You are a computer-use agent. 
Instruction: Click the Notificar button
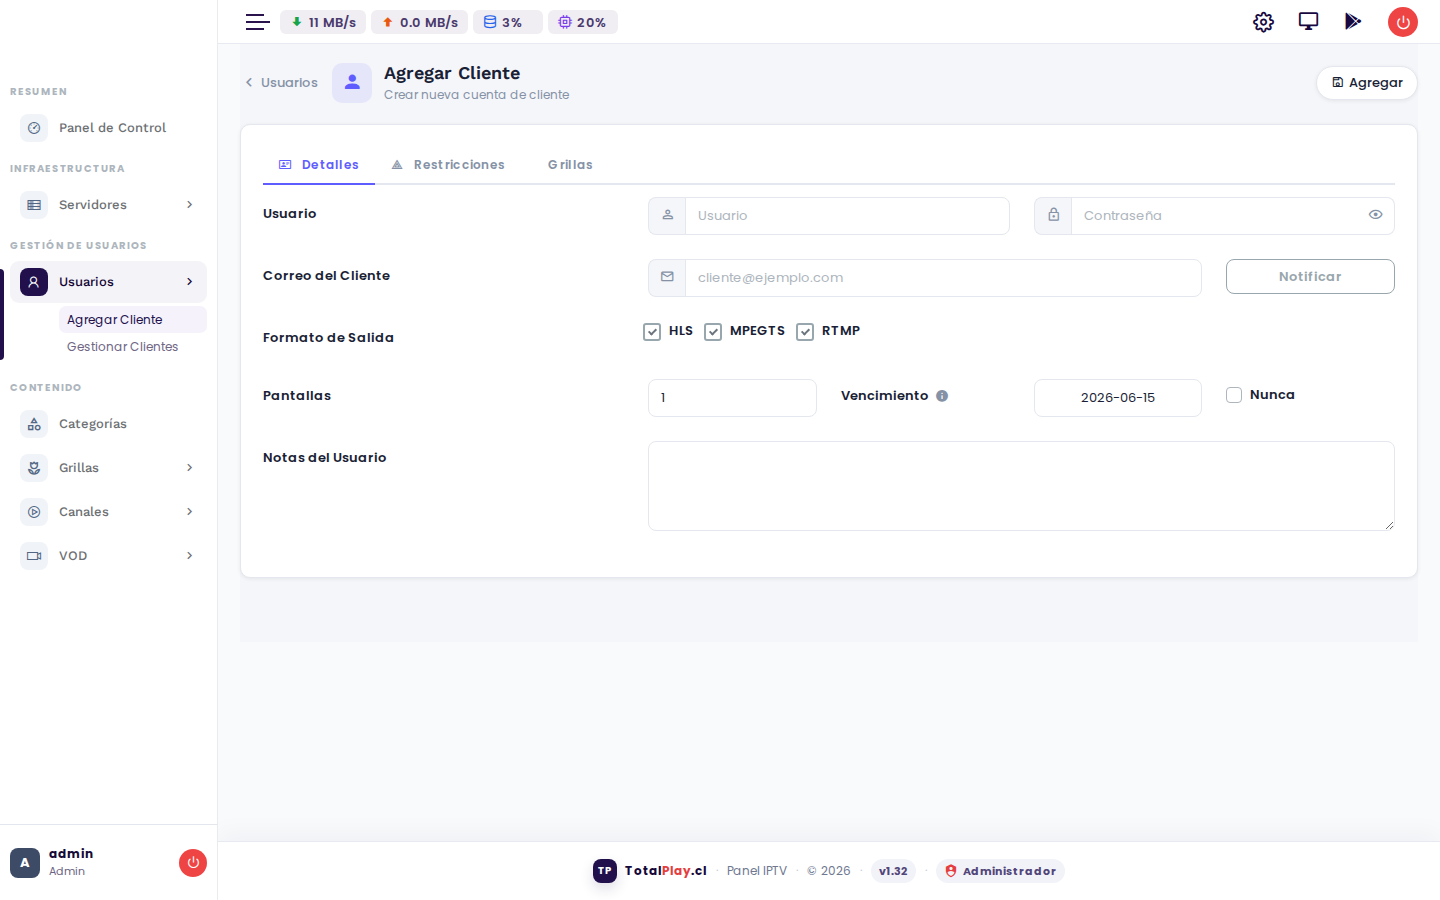(1310, 277)
